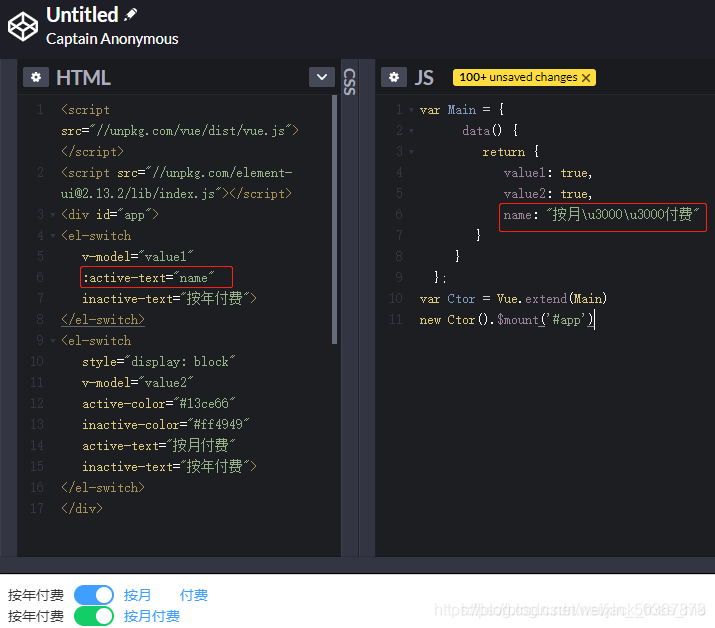Click the HTML editor vertical scrollbar
The image size is (715, 628).
point(335,220)
